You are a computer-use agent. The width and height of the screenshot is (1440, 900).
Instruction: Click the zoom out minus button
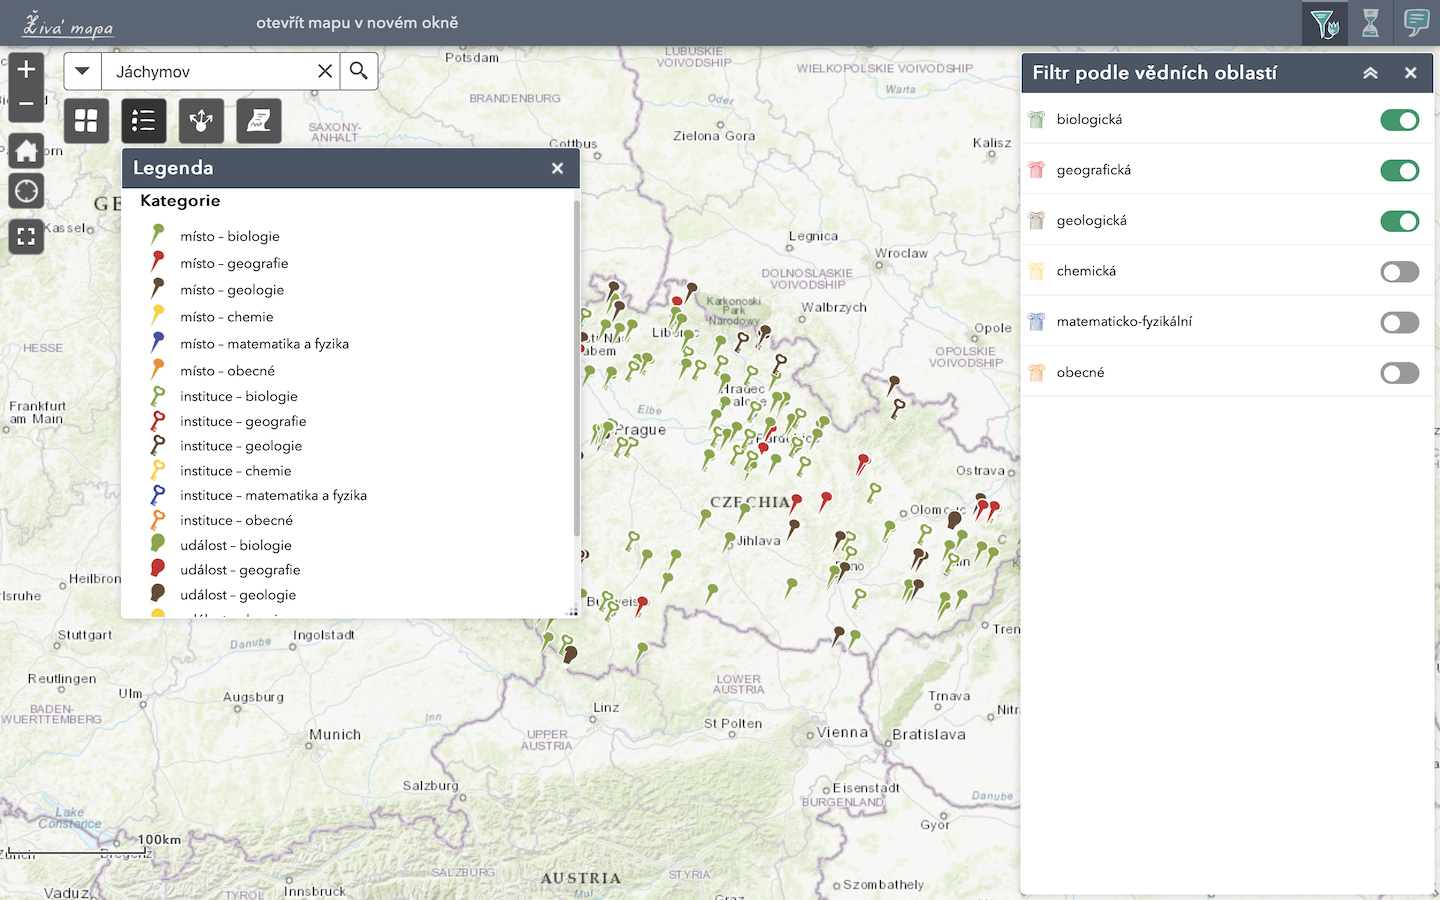click(27, 103)
